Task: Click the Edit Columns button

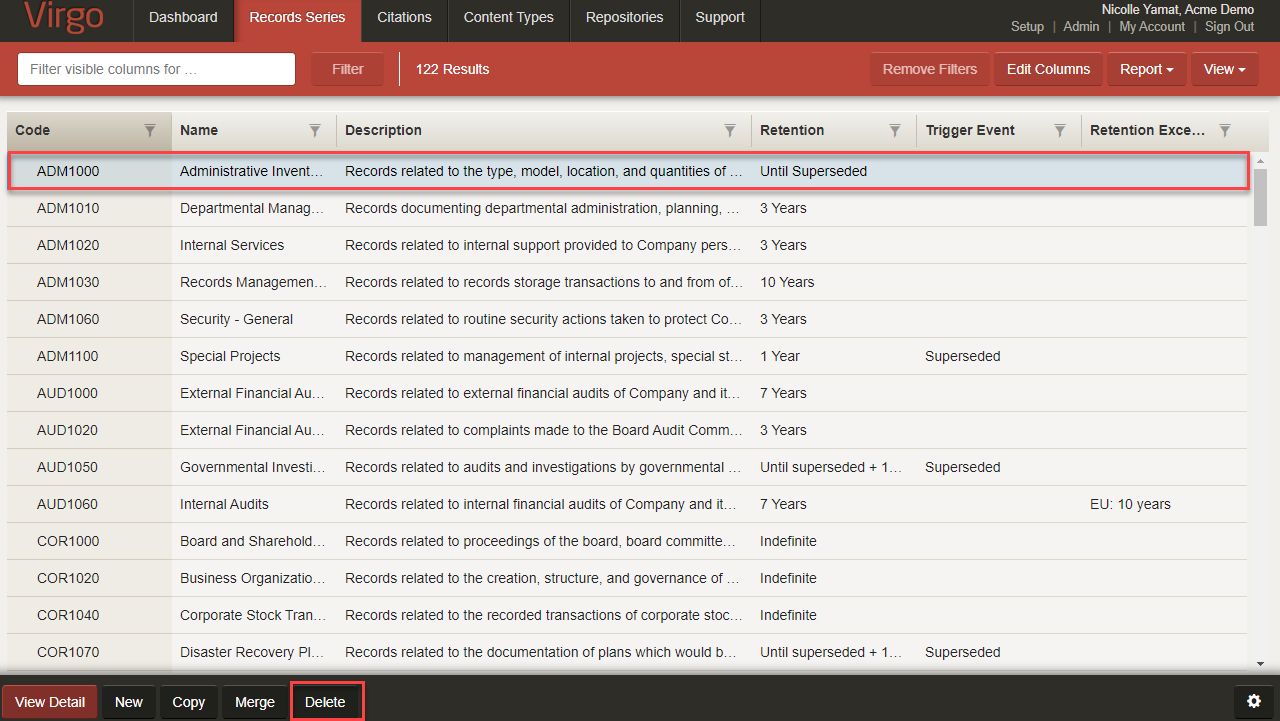Action: (x=1048, y=69)
